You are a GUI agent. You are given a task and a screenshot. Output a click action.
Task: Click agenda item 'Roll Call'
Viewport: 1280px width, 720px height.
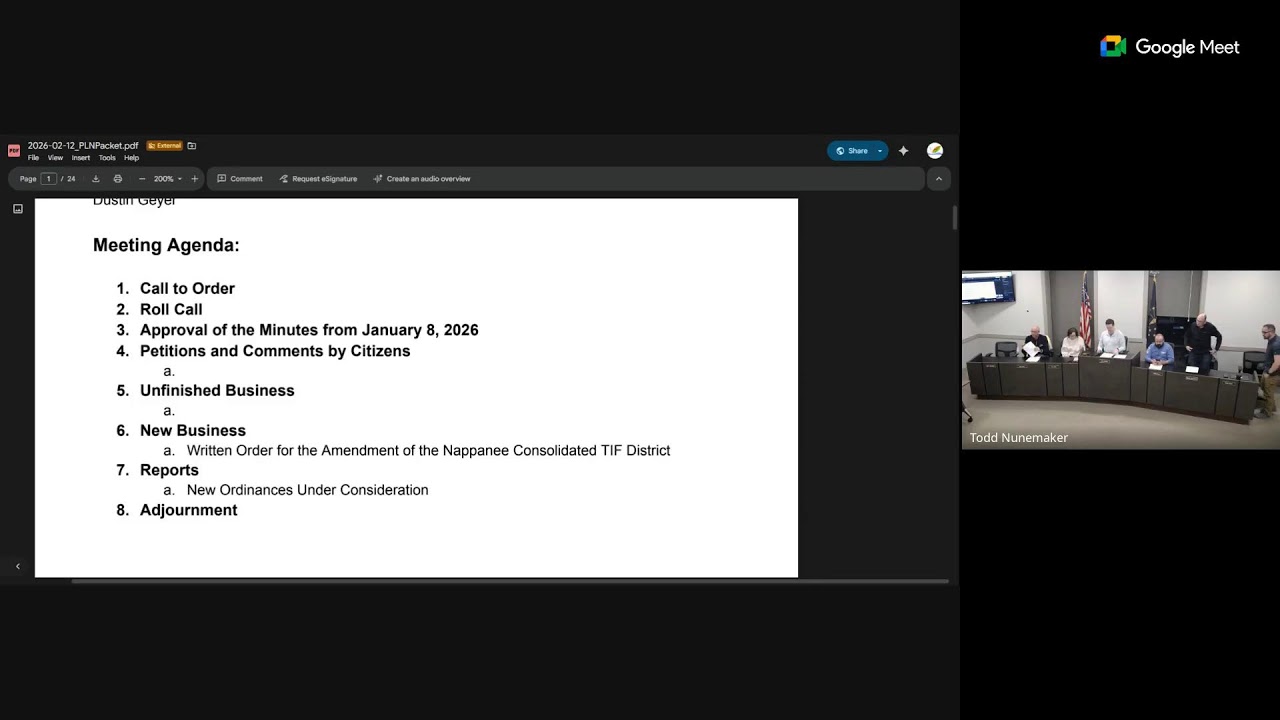coord(171,310)
